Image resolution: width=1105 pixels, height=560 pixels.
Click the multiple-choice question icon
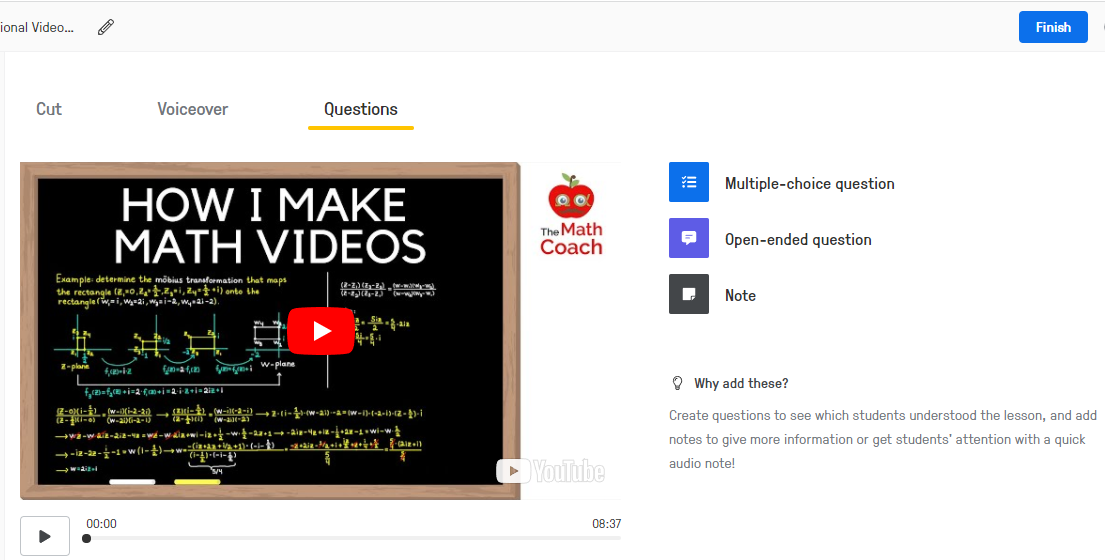tap(689, 182)
